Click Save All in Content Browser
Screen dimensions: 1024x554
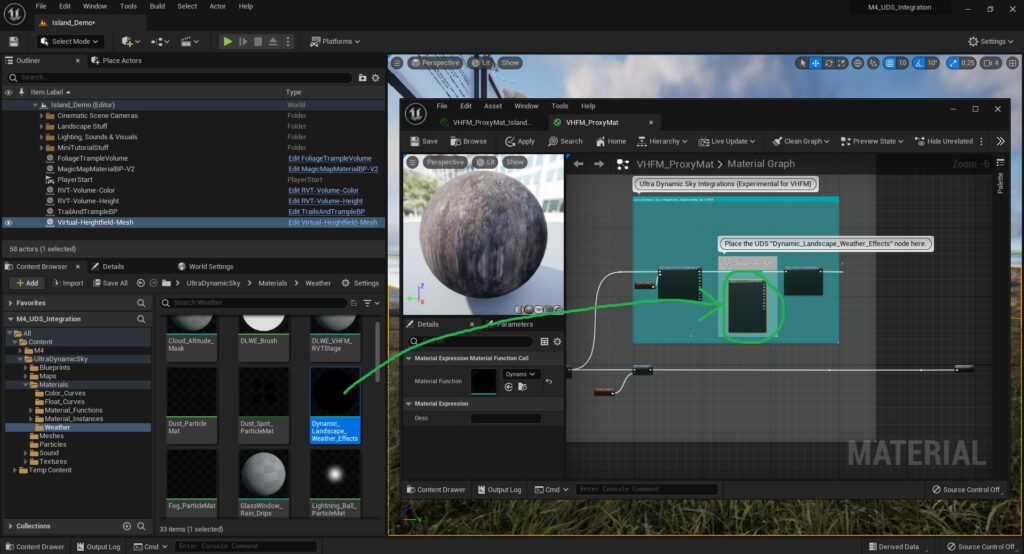[110, 283]
